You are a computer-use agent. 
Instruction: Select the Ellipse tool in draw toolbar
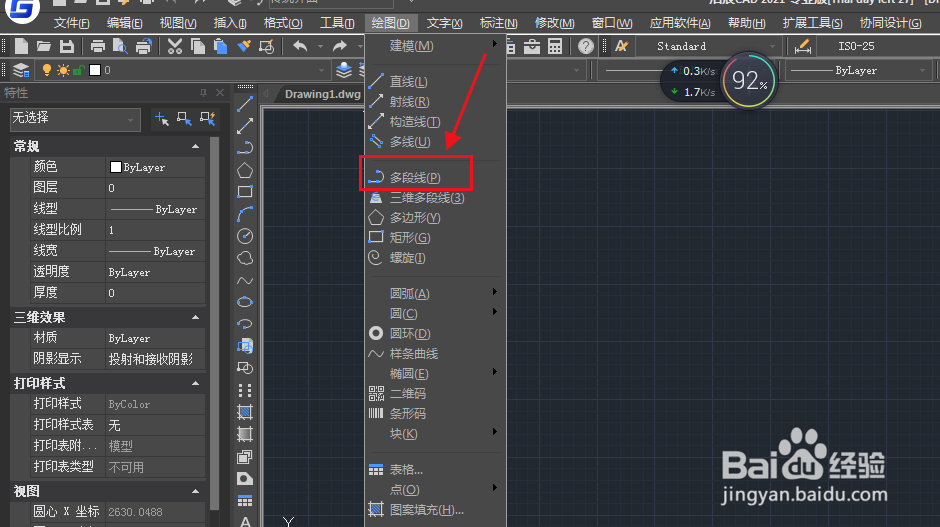[x=245, y=302]
